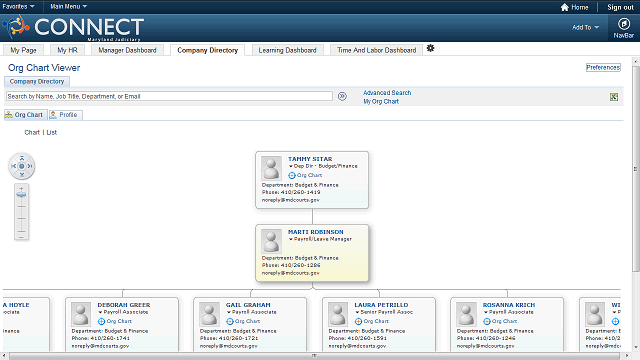Click the Home house icon
Screen dimensions: 640x360
point(564,7)
